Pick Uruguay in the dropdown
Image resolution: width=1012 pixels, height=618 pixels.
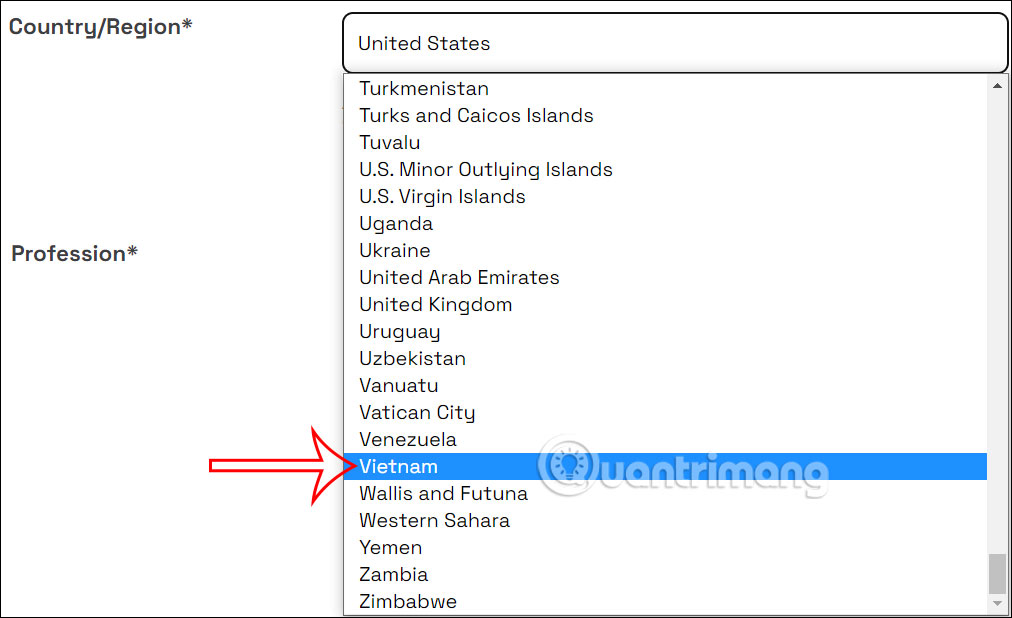[x=400, y=332]
